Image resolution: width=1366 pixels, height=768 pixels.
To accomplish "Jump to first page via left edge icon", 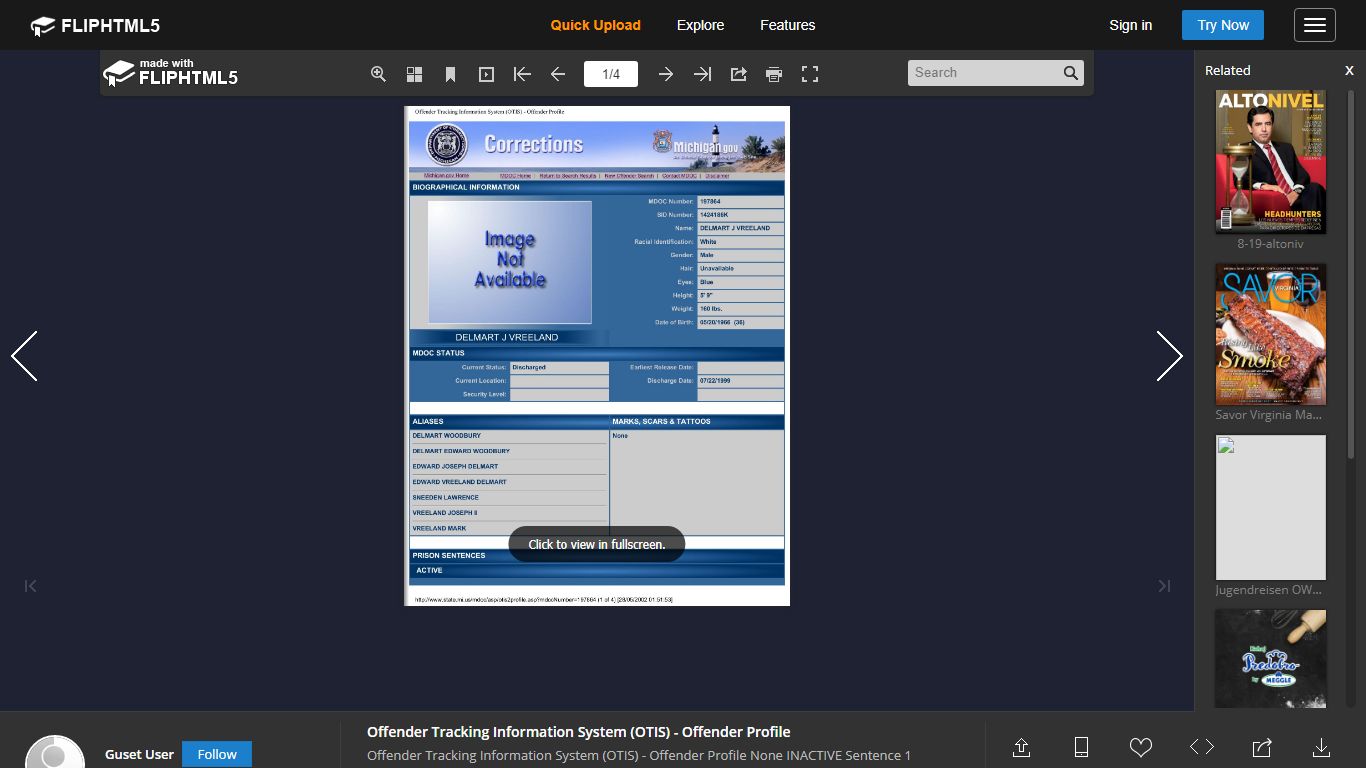I will 30,586.
